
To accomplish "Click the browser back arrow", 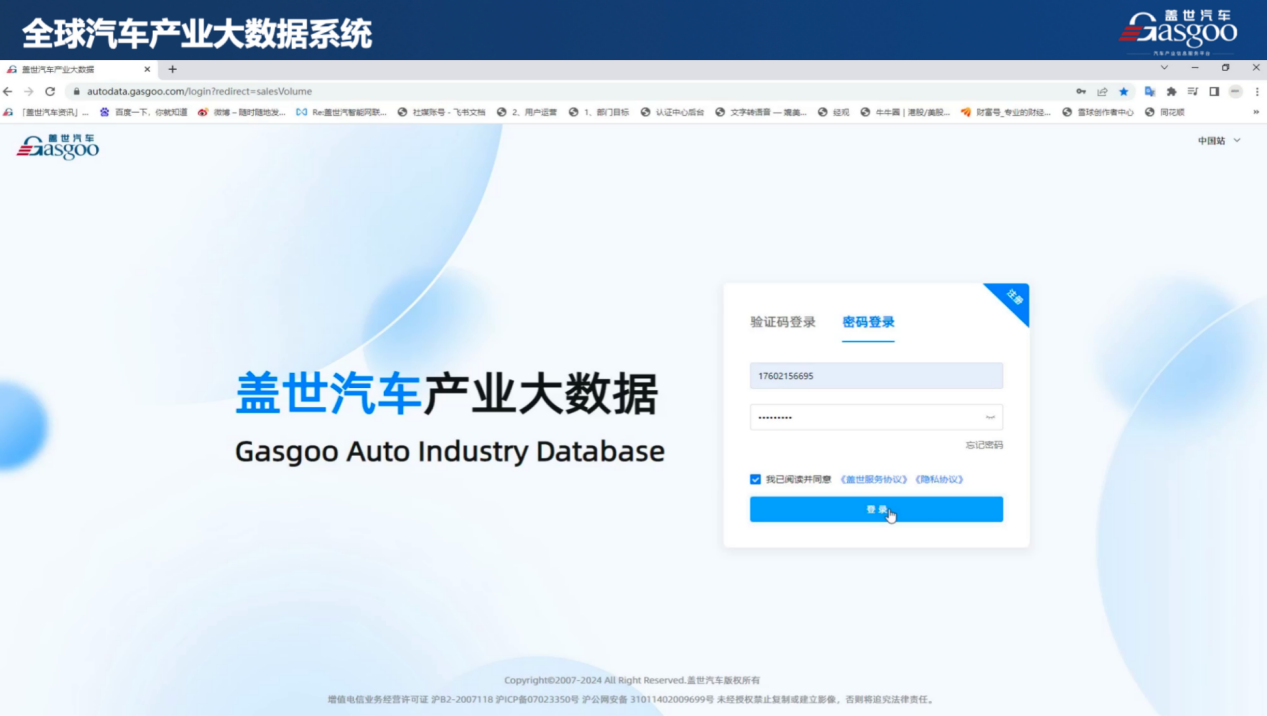I will [x=8, y=91].
